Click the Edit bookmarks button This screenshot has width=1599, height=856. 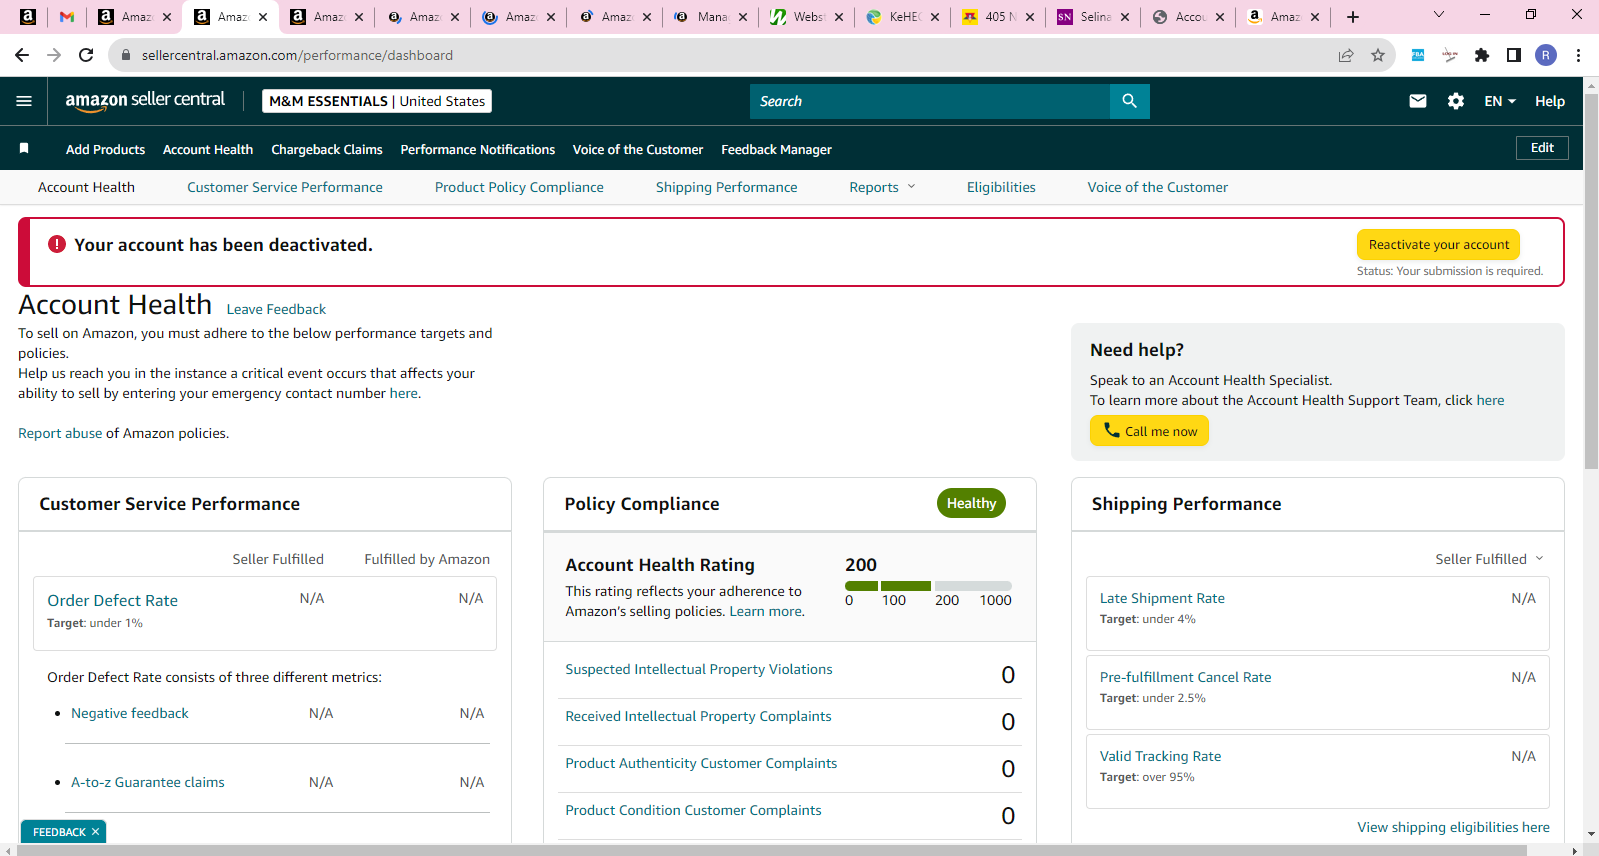tap(1542, 147)
